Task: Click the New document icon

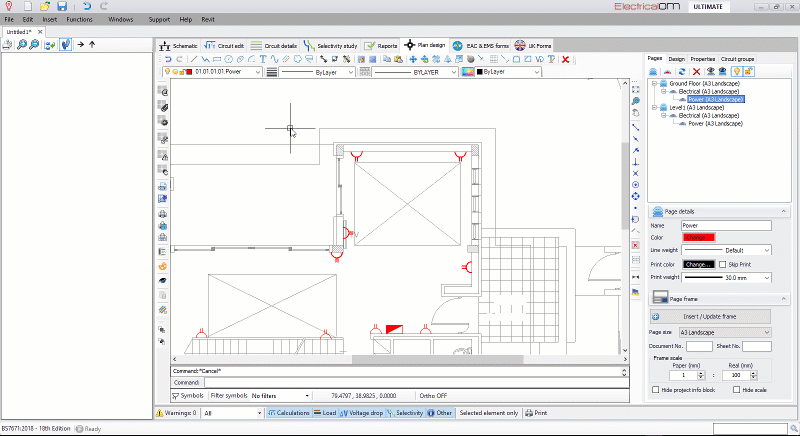Action: pyautogui.click(x=28, y=6)
